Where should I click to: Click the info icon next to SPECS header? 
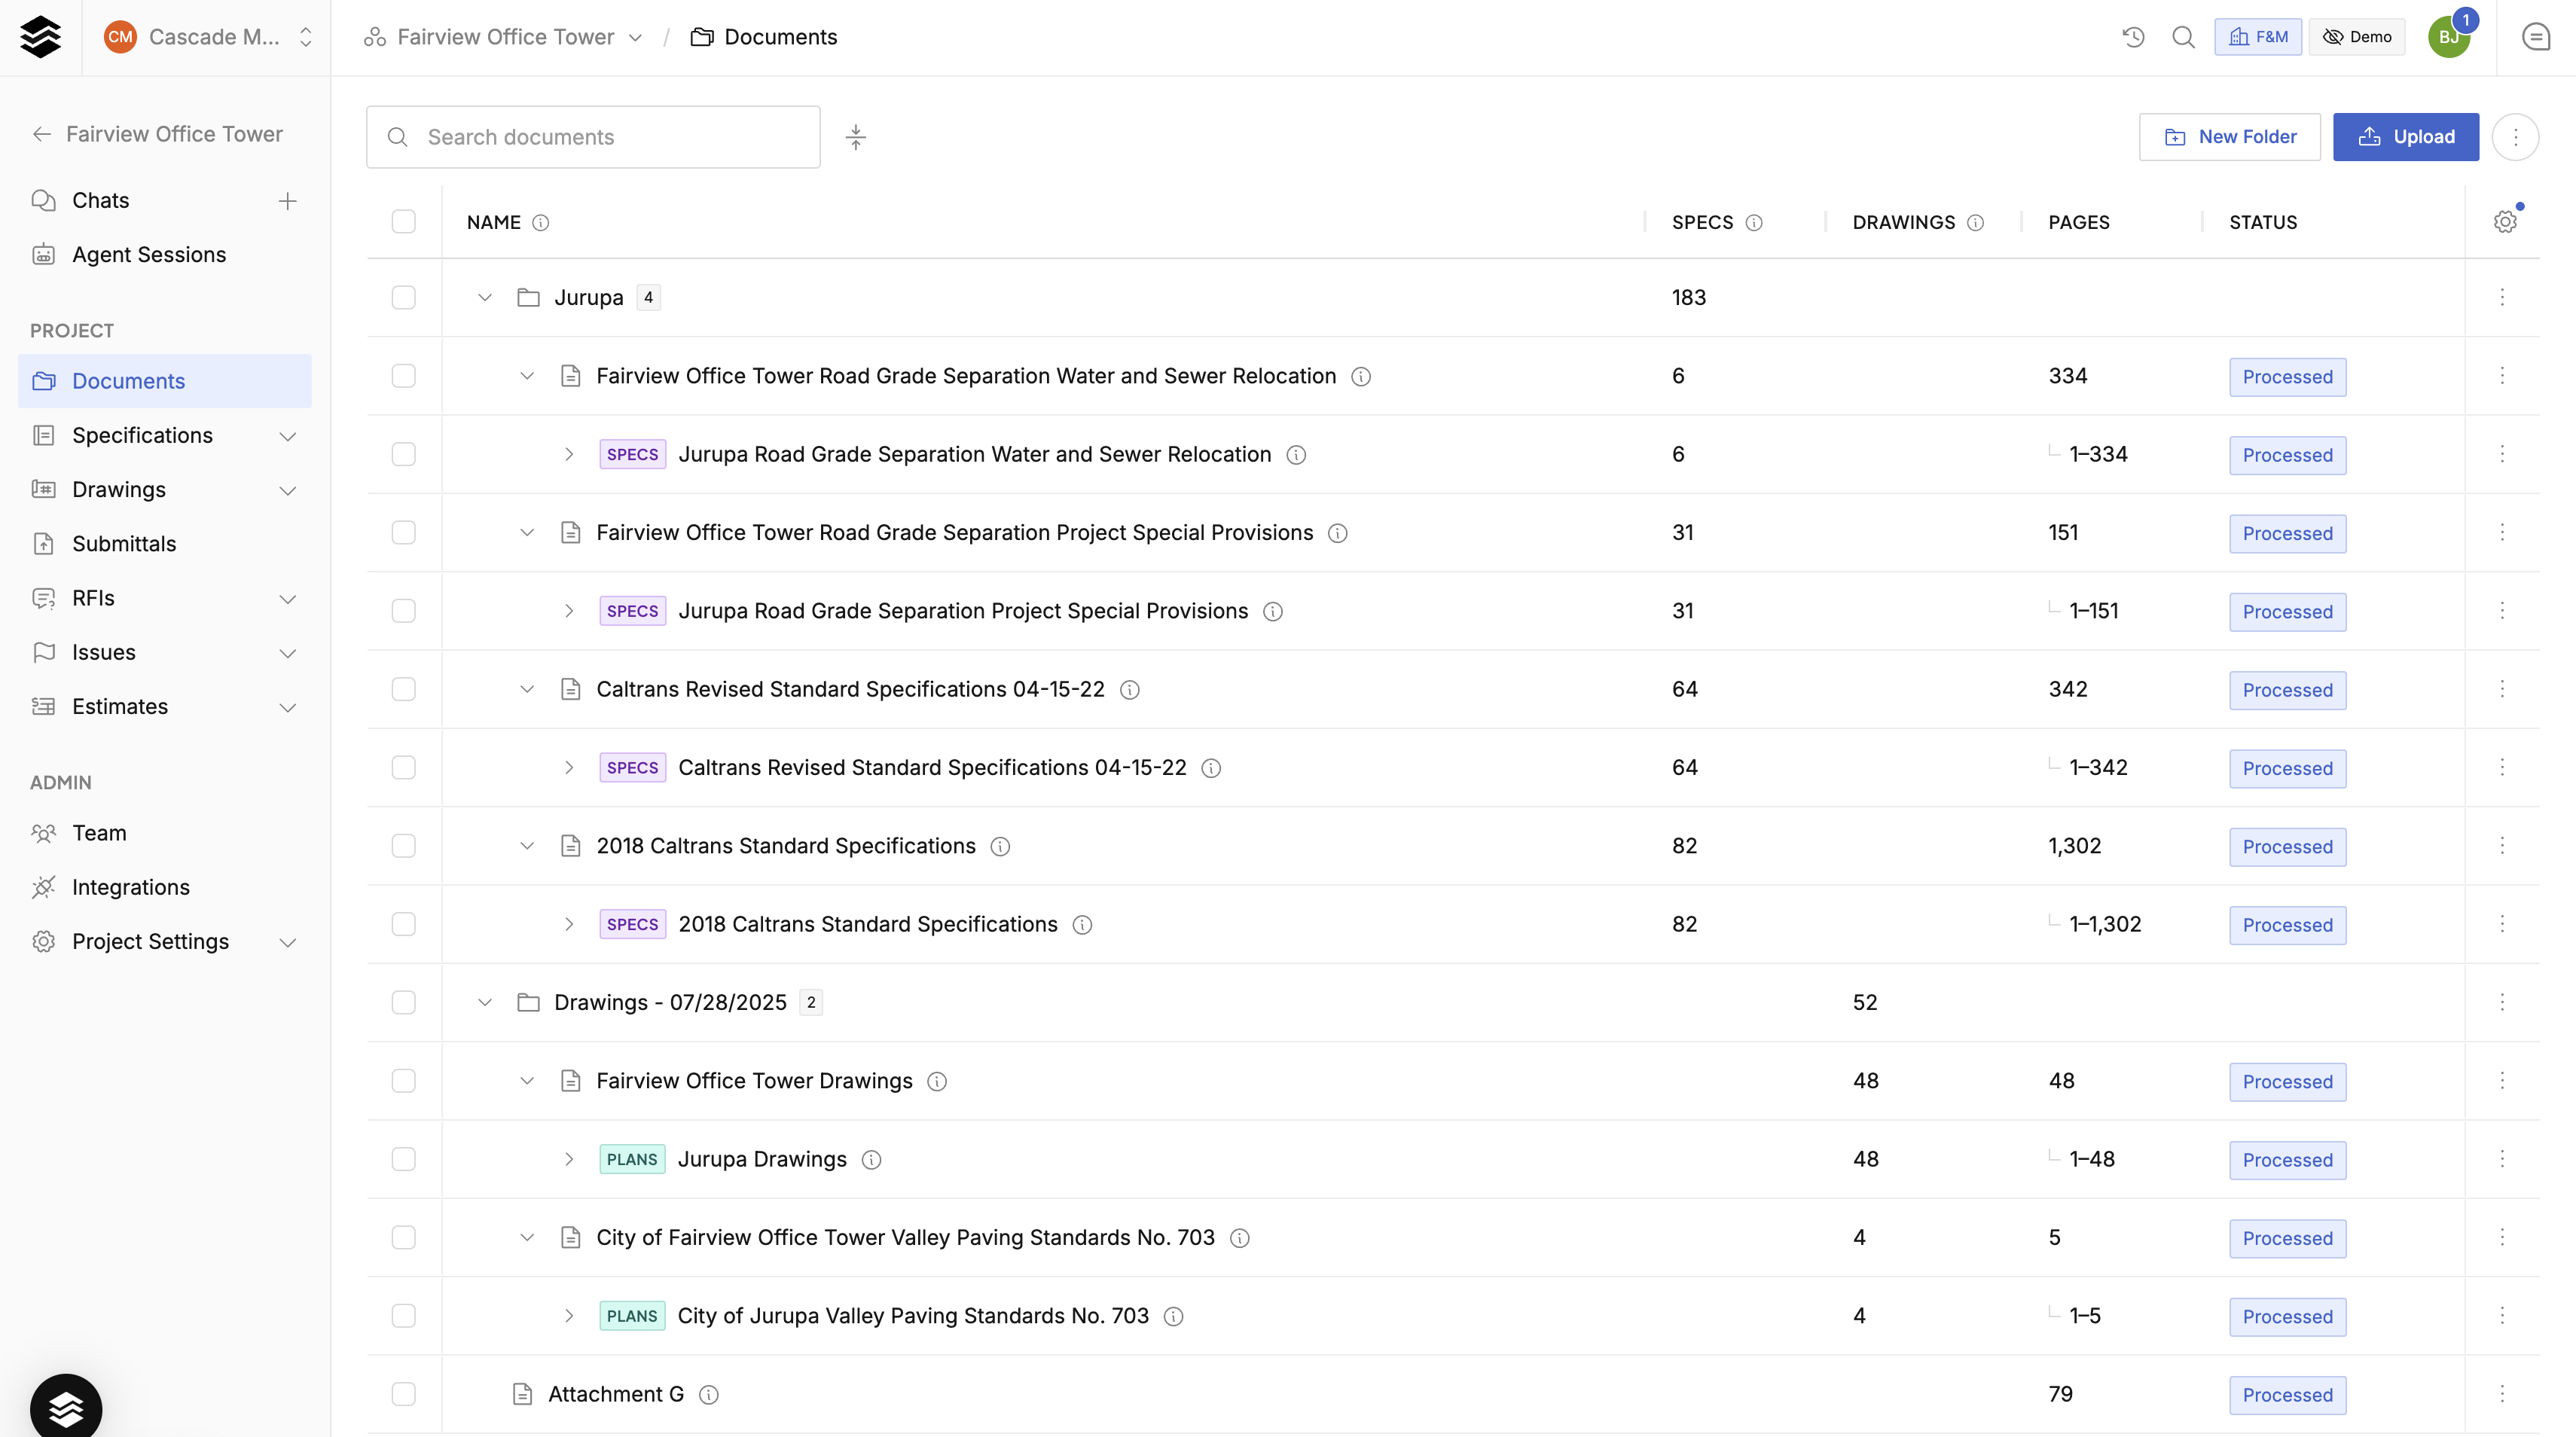point(1754,223)
